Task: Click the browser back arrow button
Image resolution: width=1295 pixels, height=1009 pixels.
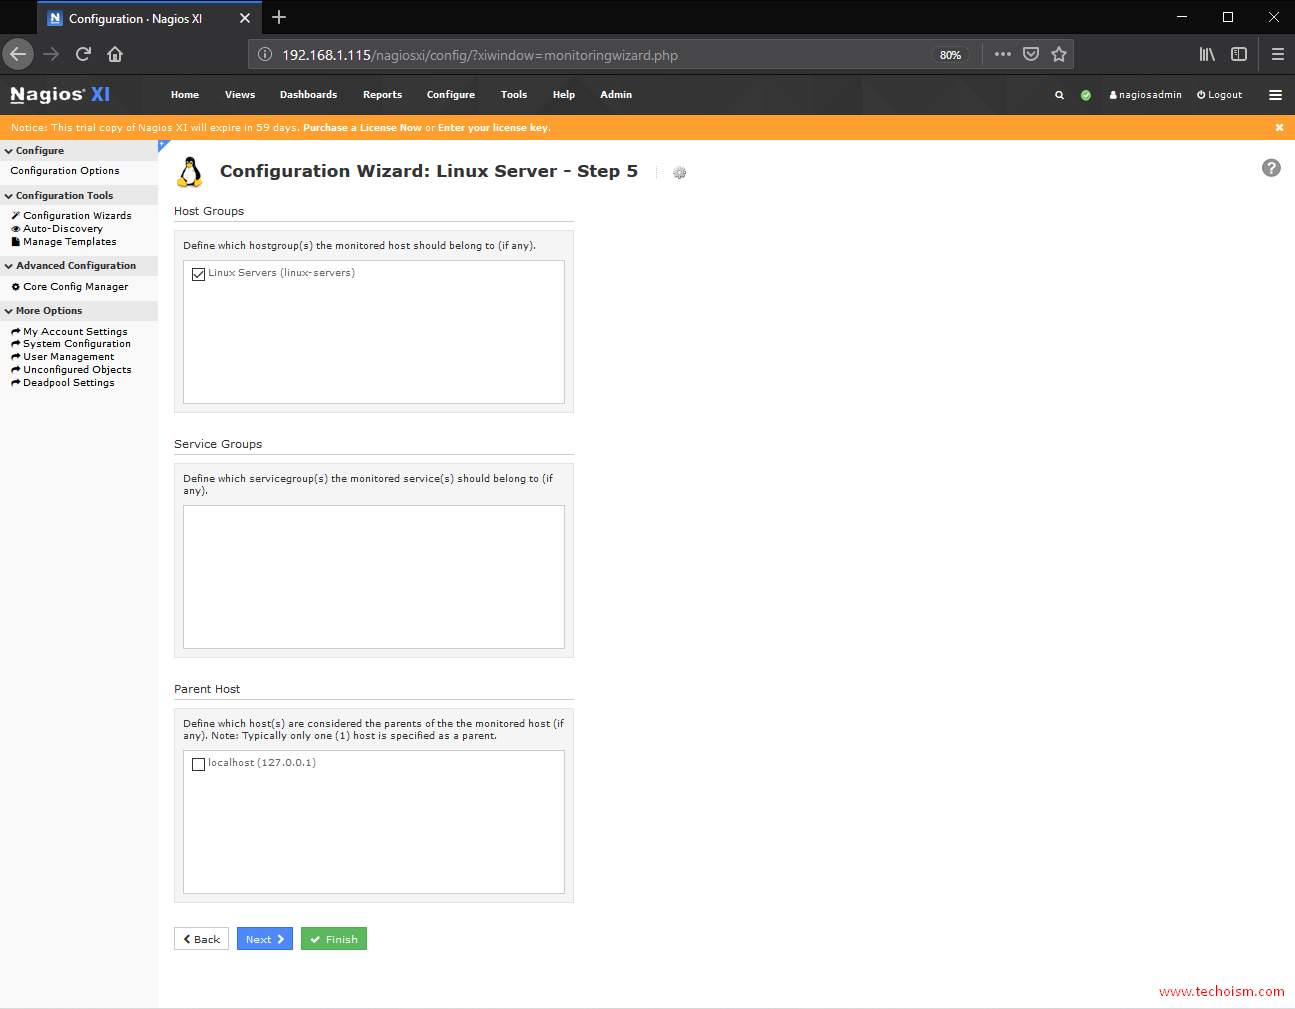Action: (x=18, y=54)
